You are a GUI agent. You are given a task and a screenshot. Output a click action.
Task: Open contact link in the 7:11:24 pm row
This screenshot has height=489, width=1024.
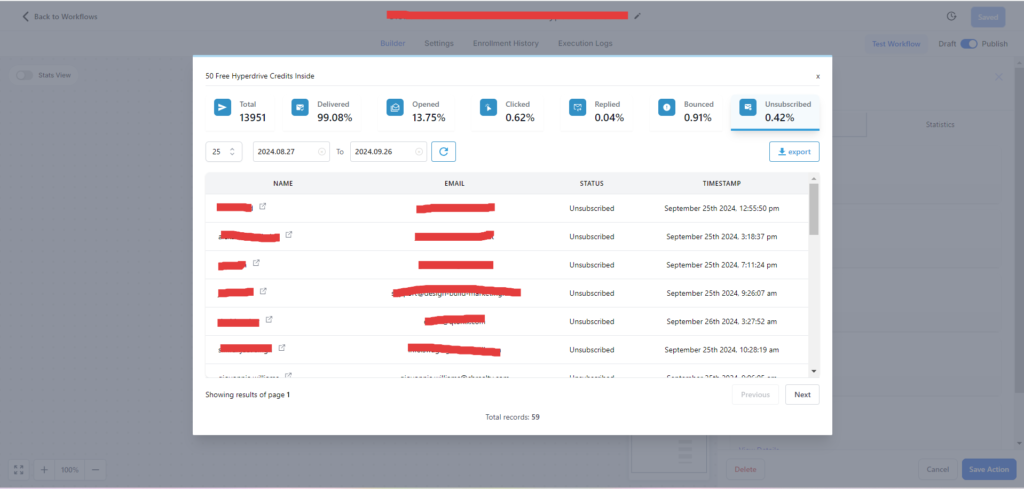[256, 263]
